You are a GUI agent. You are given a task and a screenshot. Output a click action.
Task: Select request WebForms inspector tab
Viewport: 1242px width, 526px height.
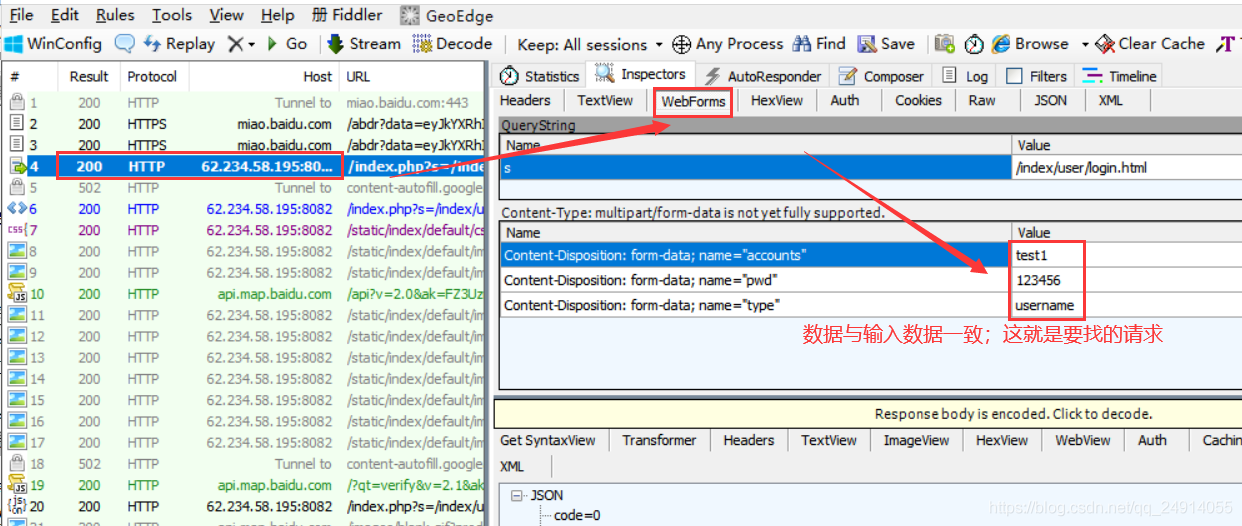tap(693, 101)
